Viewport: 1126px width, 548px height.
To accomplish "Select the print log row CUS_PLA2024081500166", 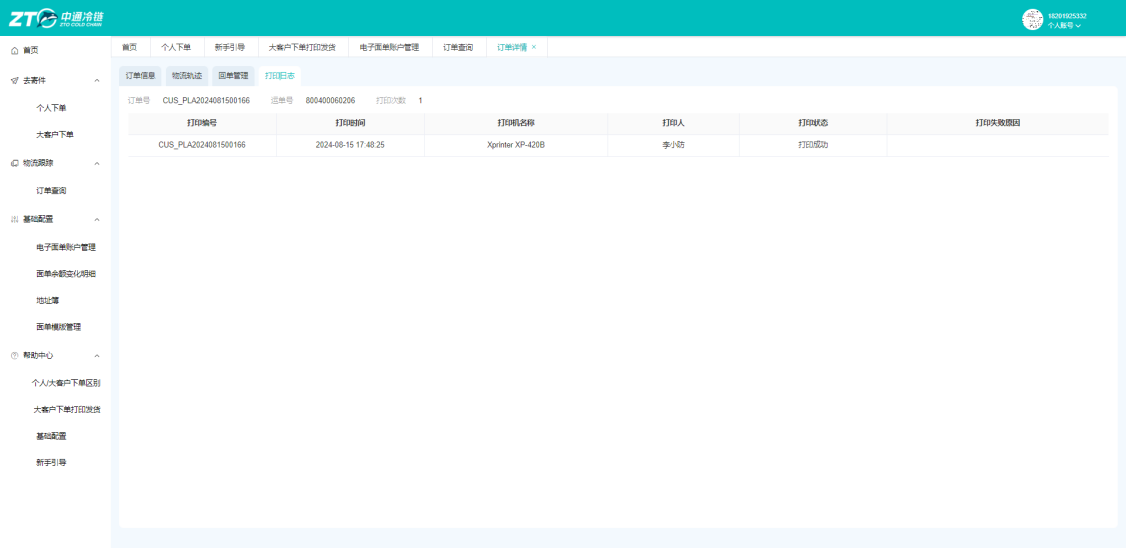I will pos(618,145).
